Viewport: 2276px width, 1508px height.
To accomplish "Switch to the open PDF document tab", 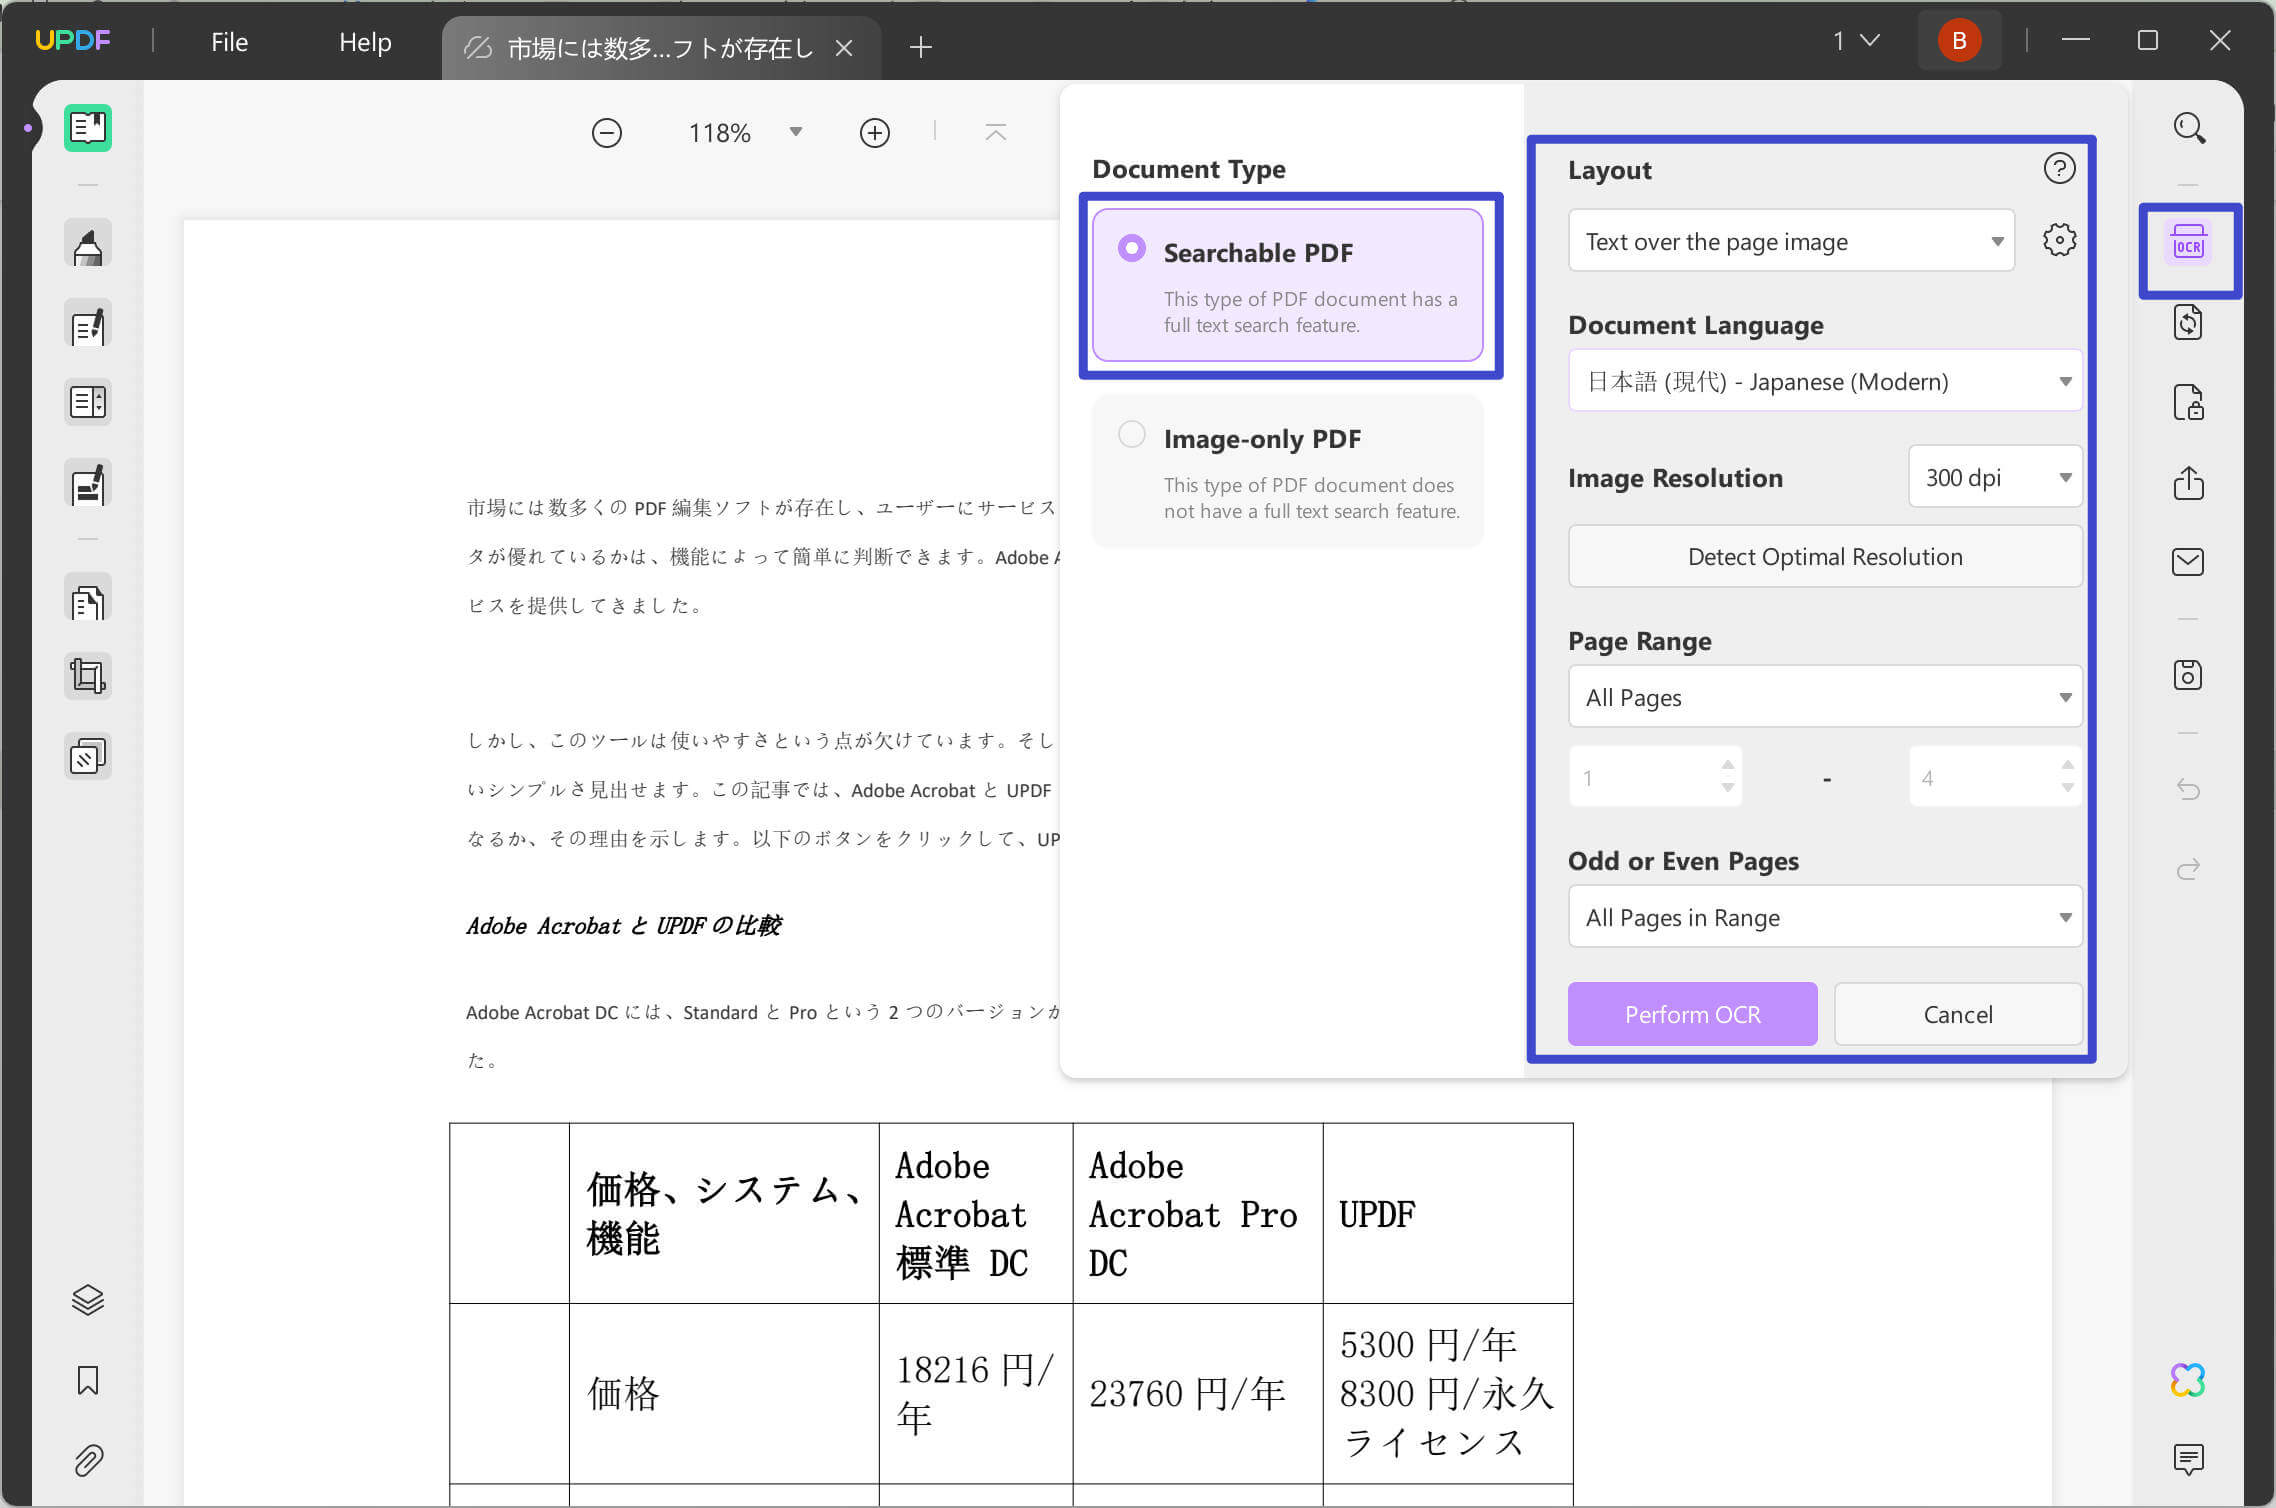I will pyautogui.click(x=650, y=47).
